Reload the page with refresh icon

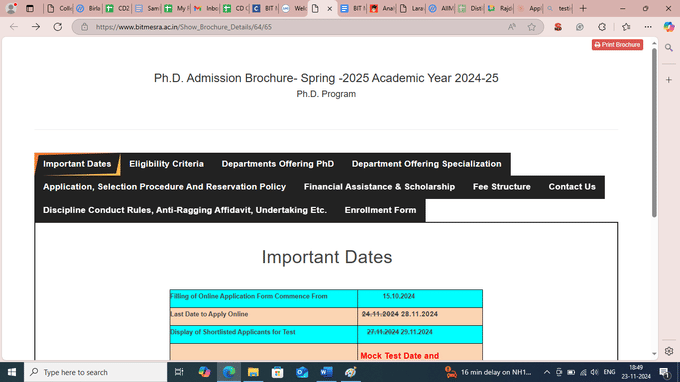(x=58, y=27)
